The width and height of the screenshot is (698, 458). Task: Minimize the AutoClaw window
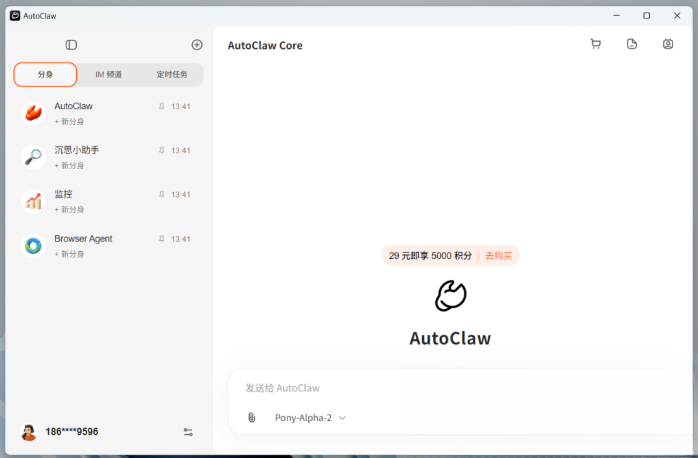(x=617, y=16)
